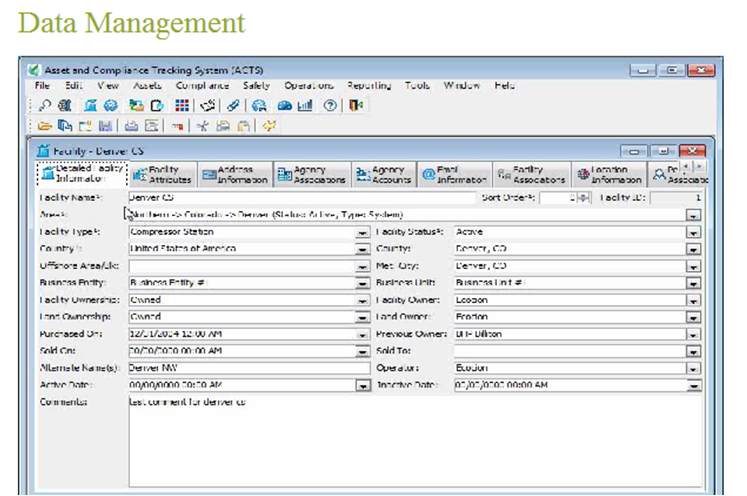Open the Operator dropdown list
The height and width of the screenshot is (496, 747).
point(692,368)
